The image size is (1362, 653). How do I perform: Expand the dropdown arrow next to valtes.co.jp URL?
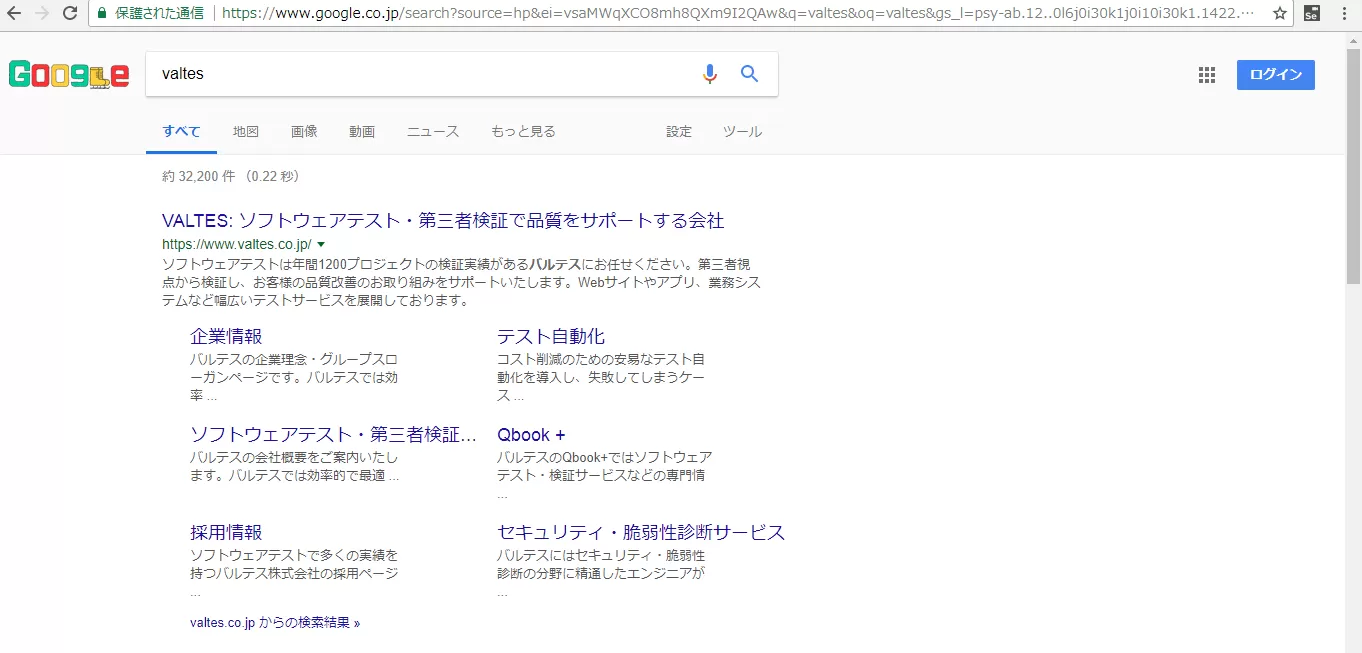[320, 243]
